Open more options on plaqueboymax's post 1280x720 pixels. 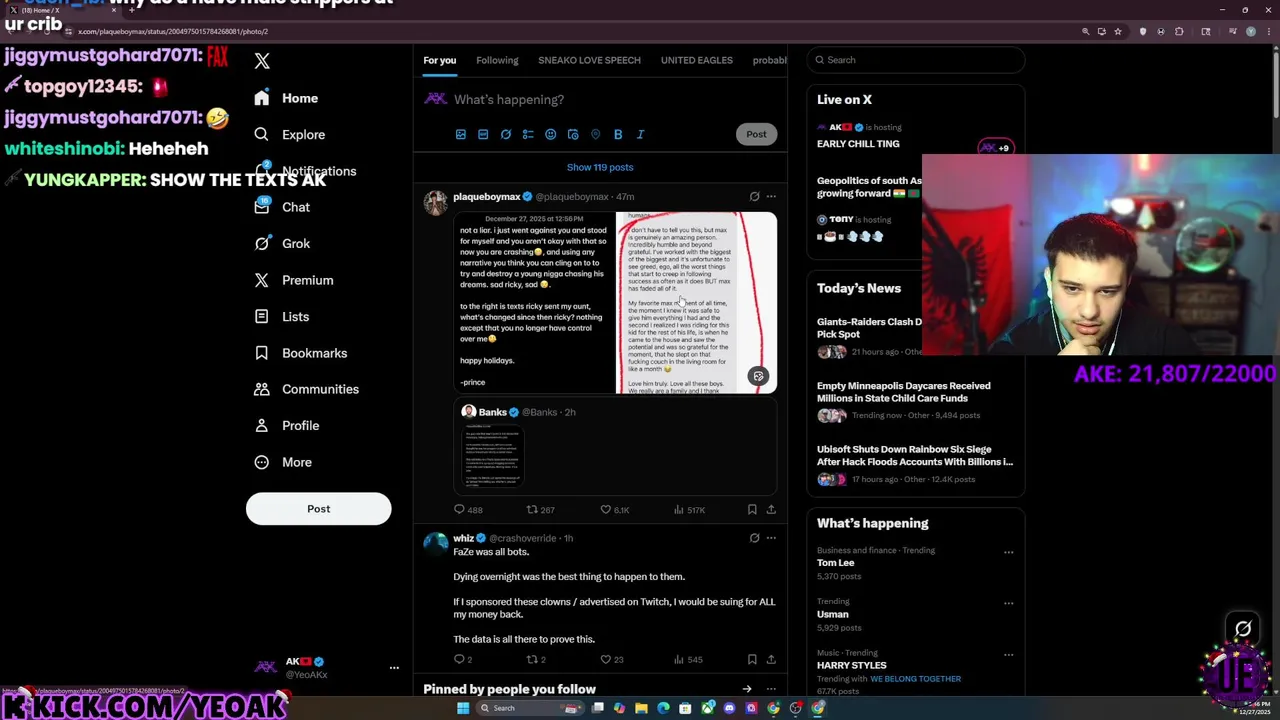coord(771,197)
